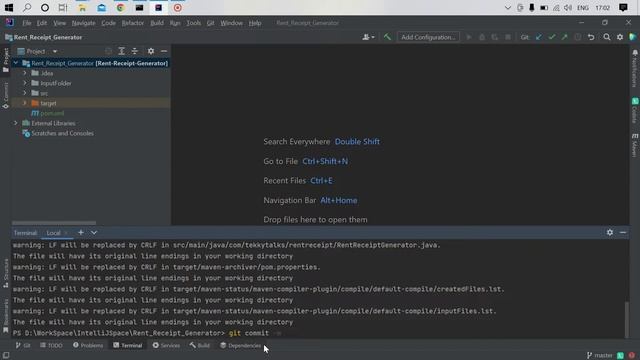Open IDE Settings gear in main toolbar

click(x=620, y=37)
